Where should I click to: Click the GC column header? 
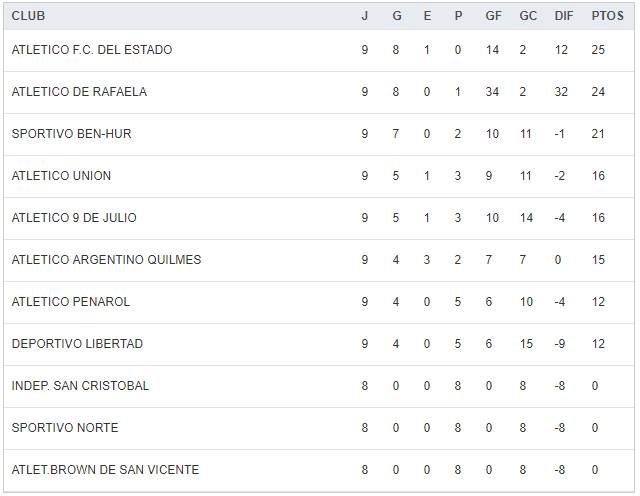click(x=528, y=16)
